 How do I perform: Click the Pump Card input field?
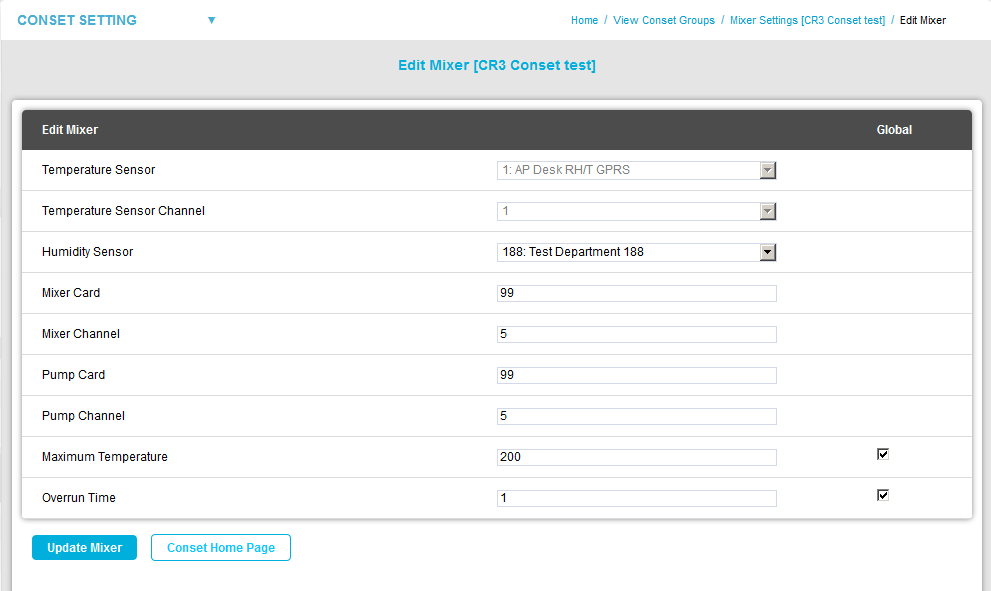point(636,375)
